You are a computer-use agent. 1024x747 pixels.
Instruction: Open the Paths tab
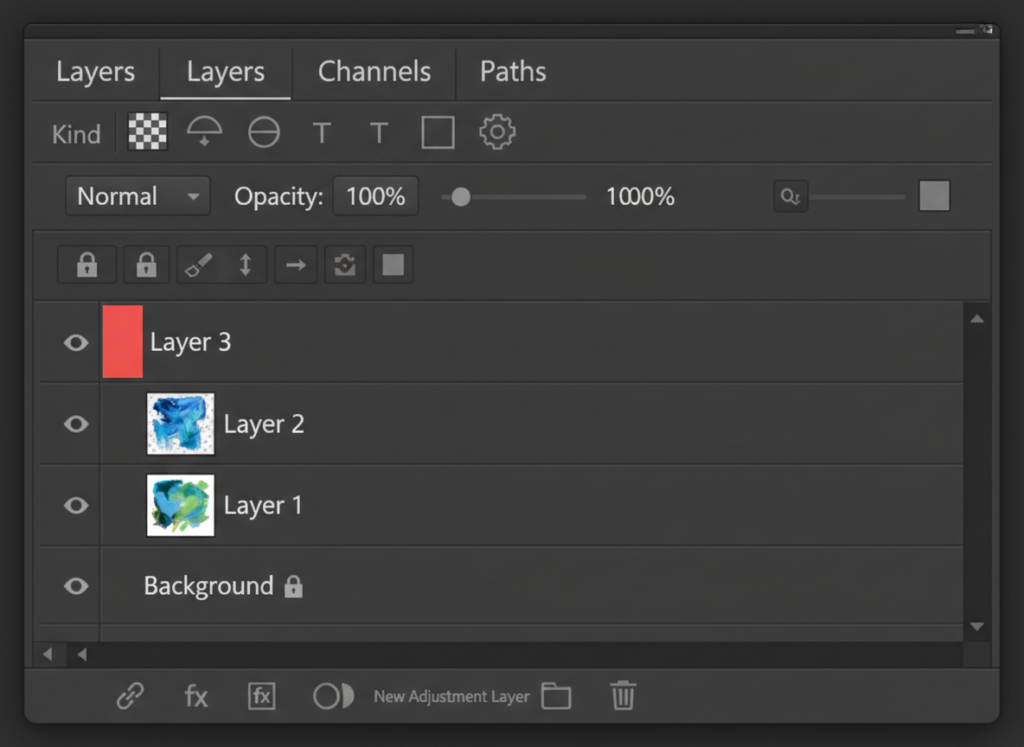point(512,71)
